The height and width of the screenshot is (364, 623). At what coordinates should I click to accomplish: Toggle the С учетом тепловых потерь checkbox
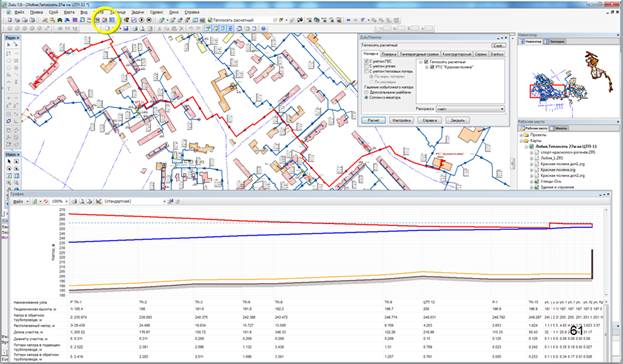[367, 72]
